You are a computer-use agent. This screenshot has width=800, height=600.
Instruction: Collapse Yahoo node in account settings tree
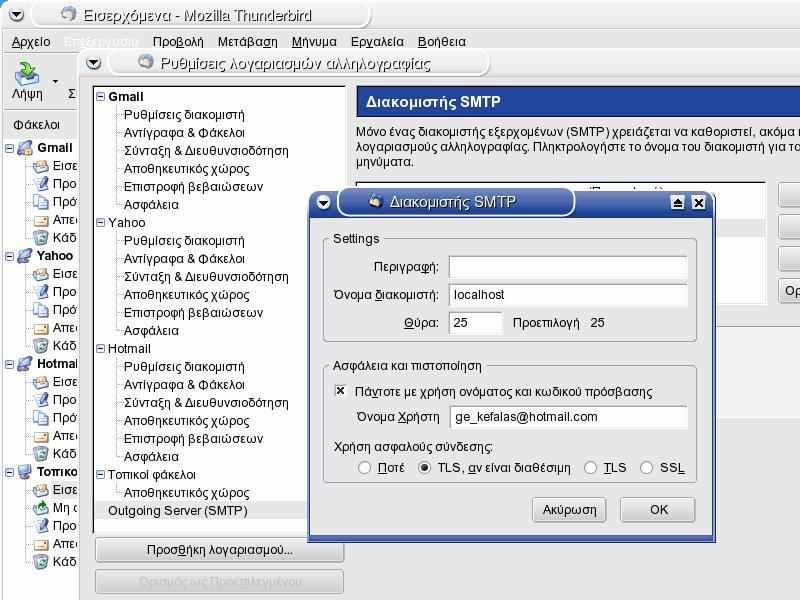point(101,222)
